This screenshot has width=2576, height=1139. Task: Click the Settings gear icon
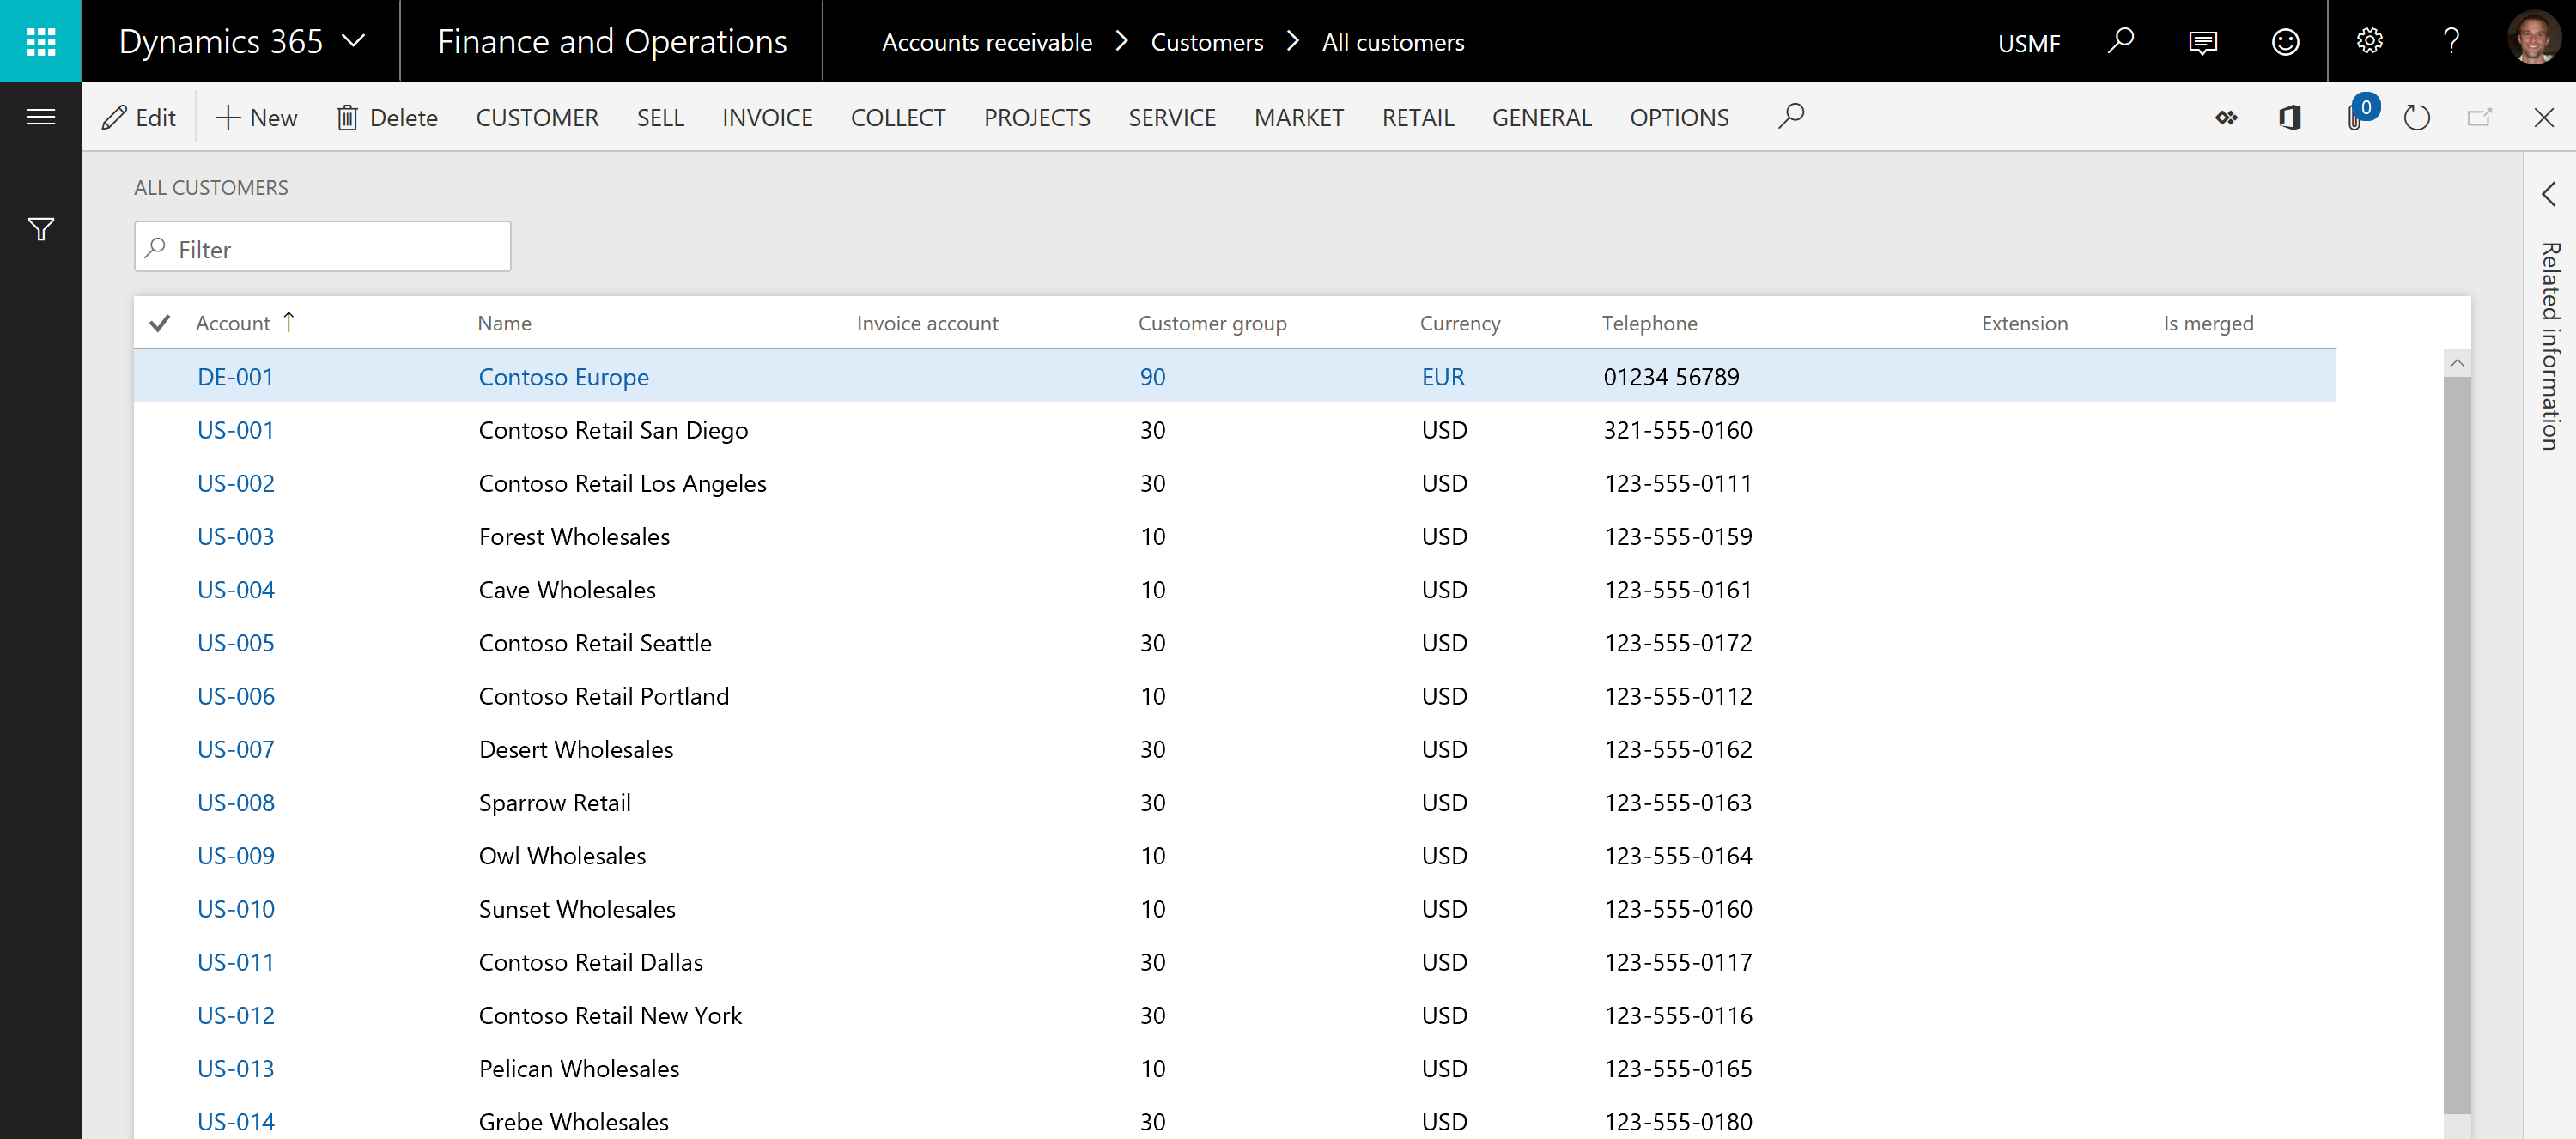tap(2367, 41)
